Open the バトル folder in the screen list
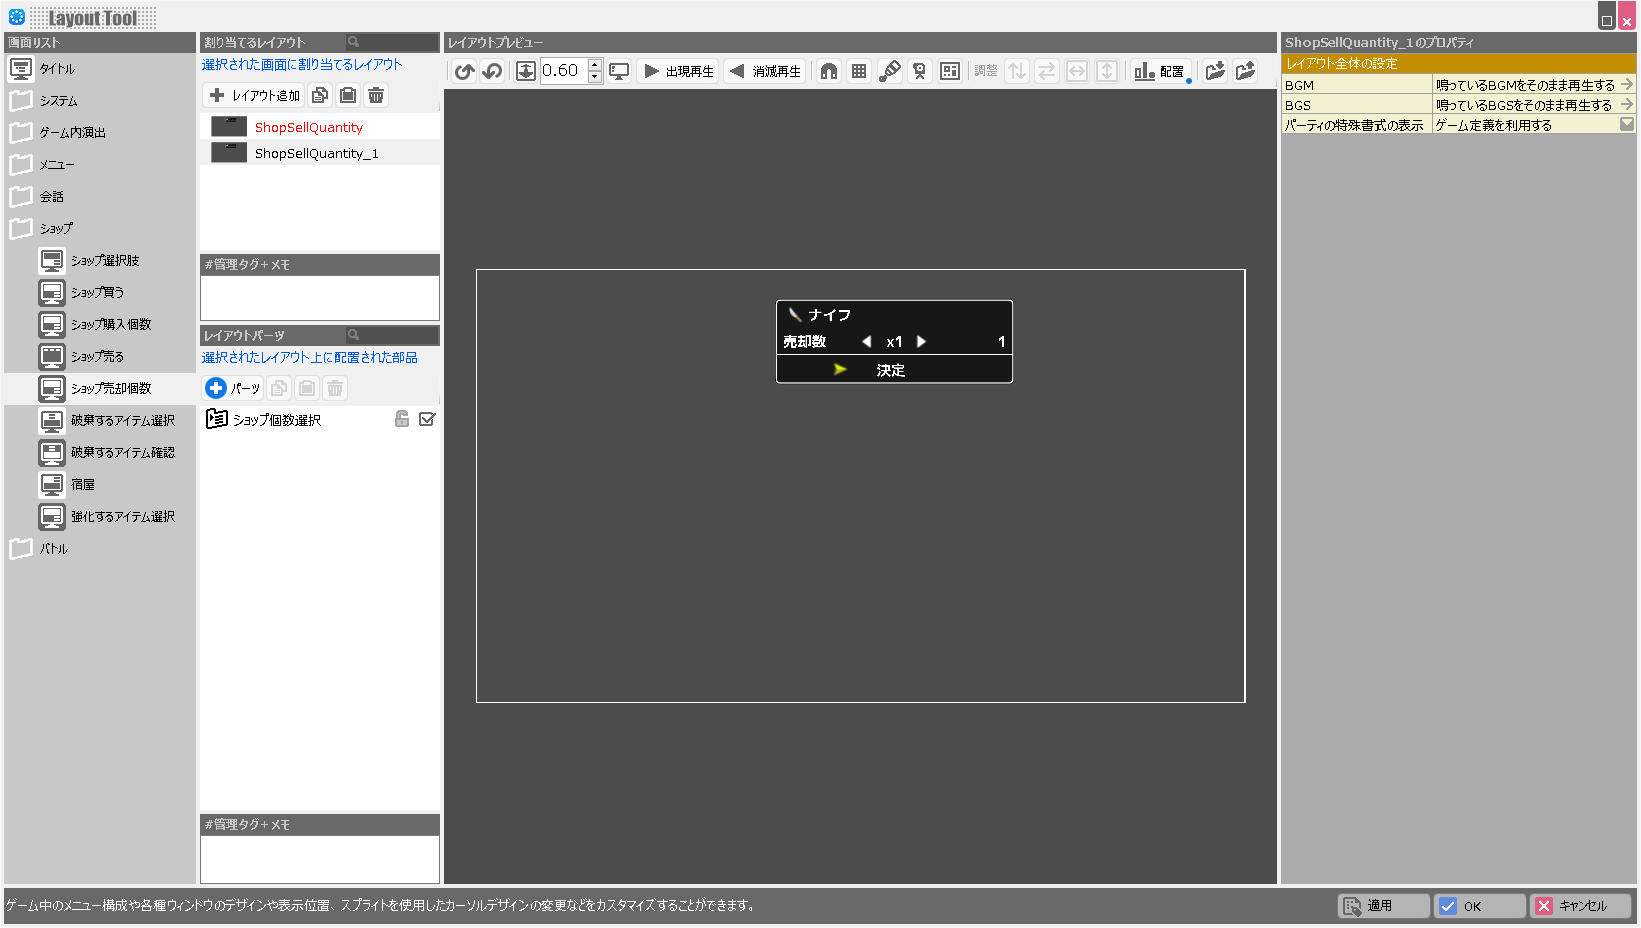Viewport: 1641px width, 928px height. [x=53, y=549]
